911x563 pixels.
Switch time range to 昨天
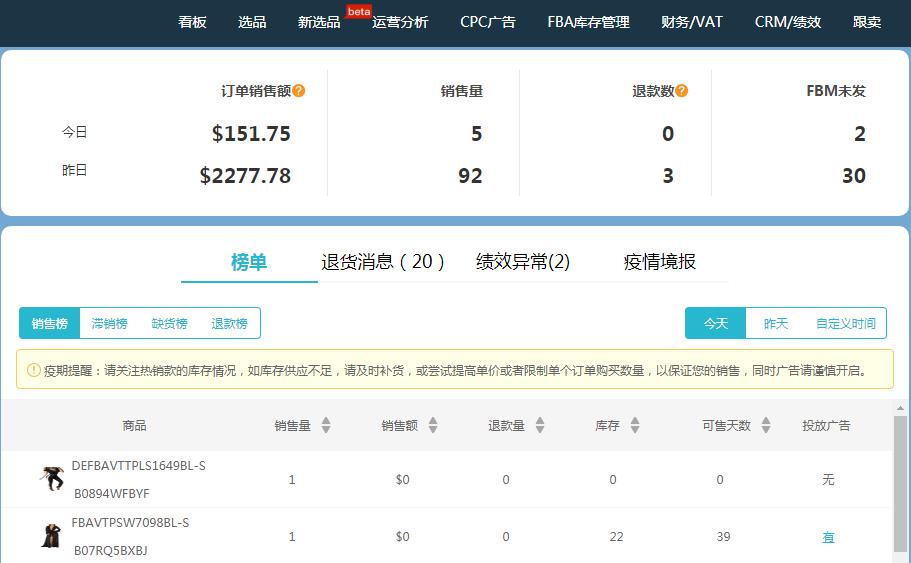click(776, 323)
